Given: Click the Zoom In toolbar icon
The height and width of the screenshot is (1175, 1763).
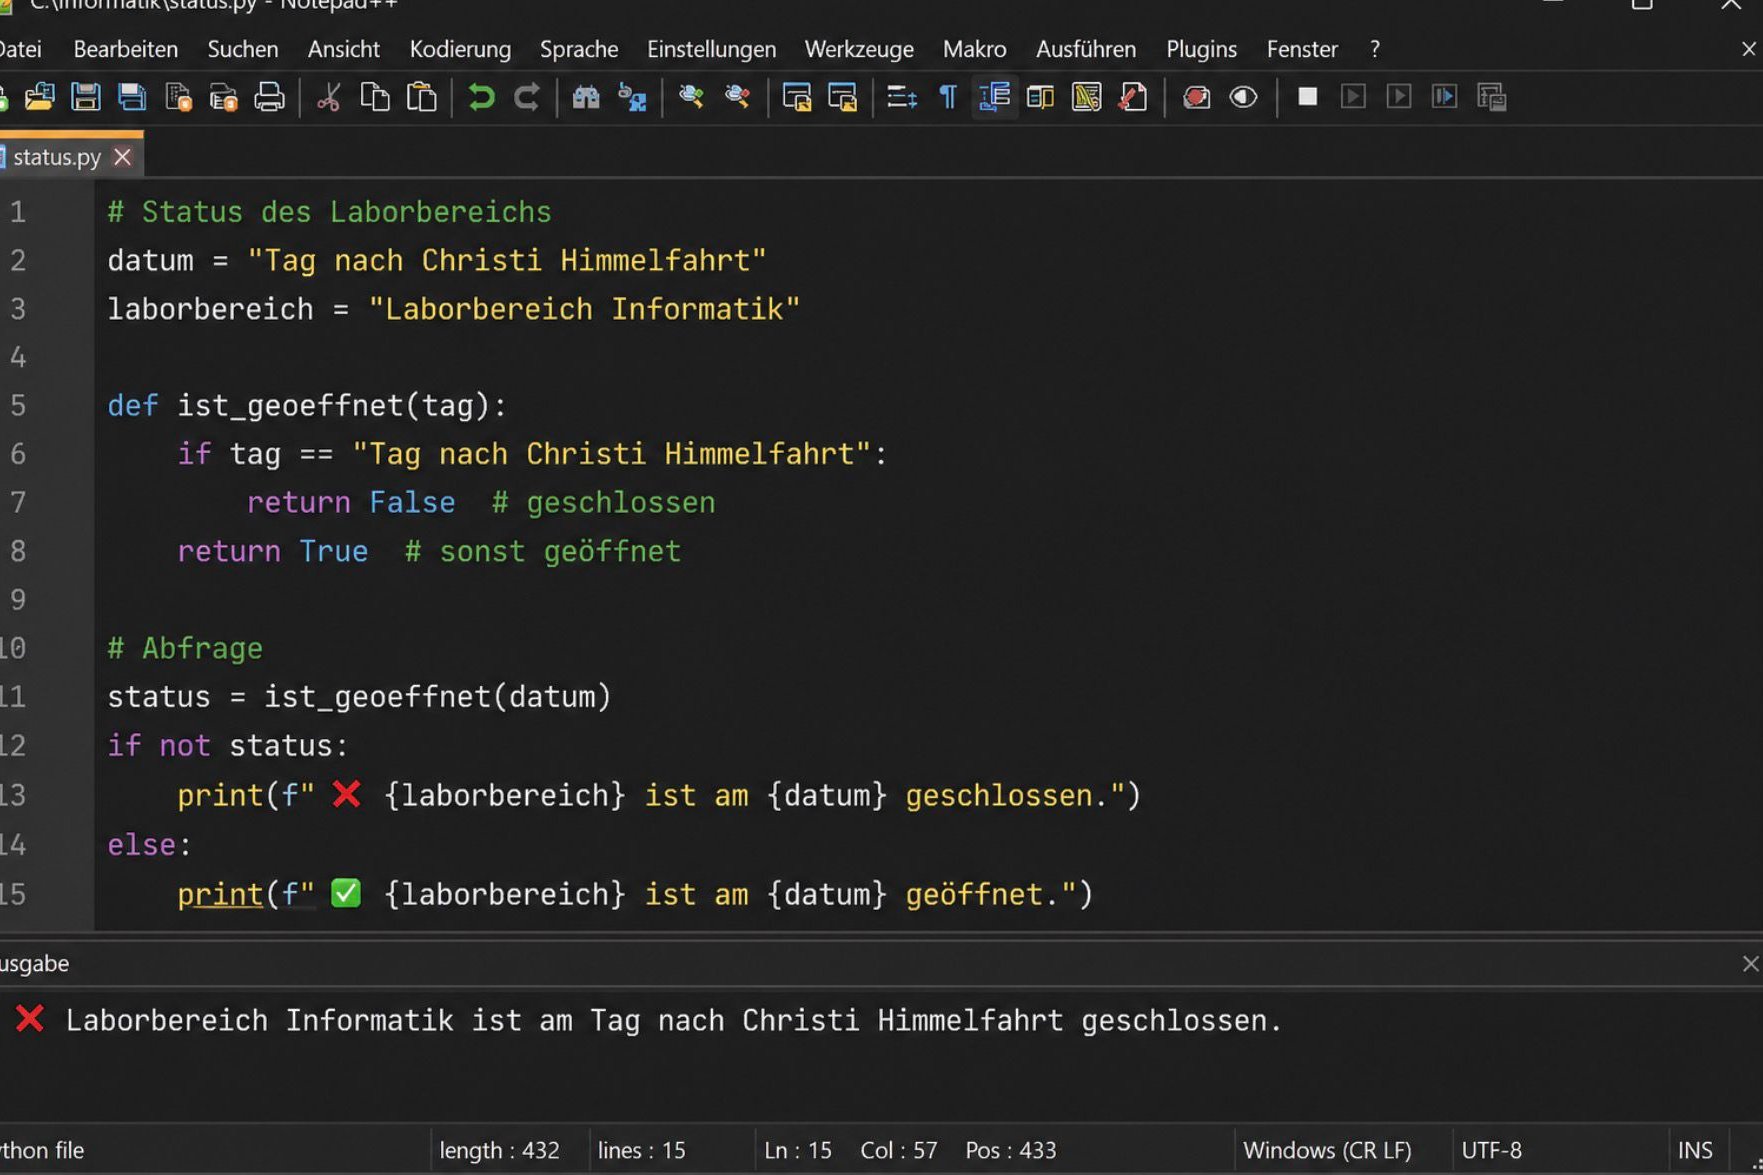Looking at the screenshot, I should pyautogui.click(x=691, y=97).
